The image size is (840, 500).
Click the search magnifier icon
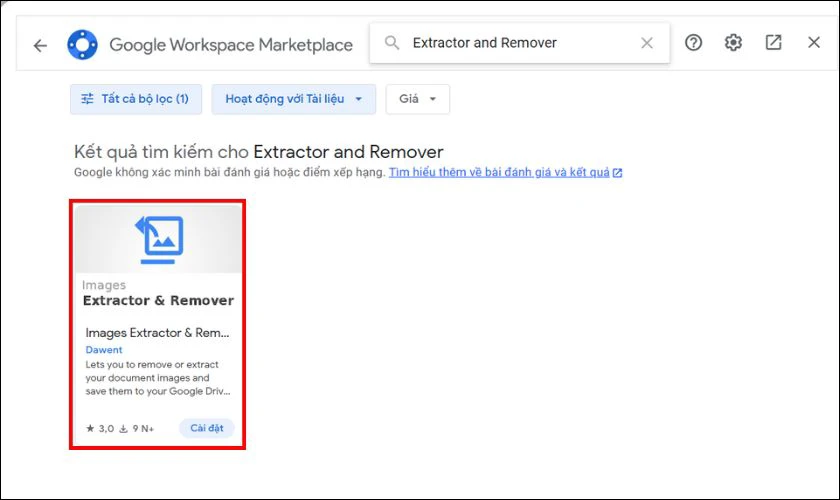coord(392,43)
